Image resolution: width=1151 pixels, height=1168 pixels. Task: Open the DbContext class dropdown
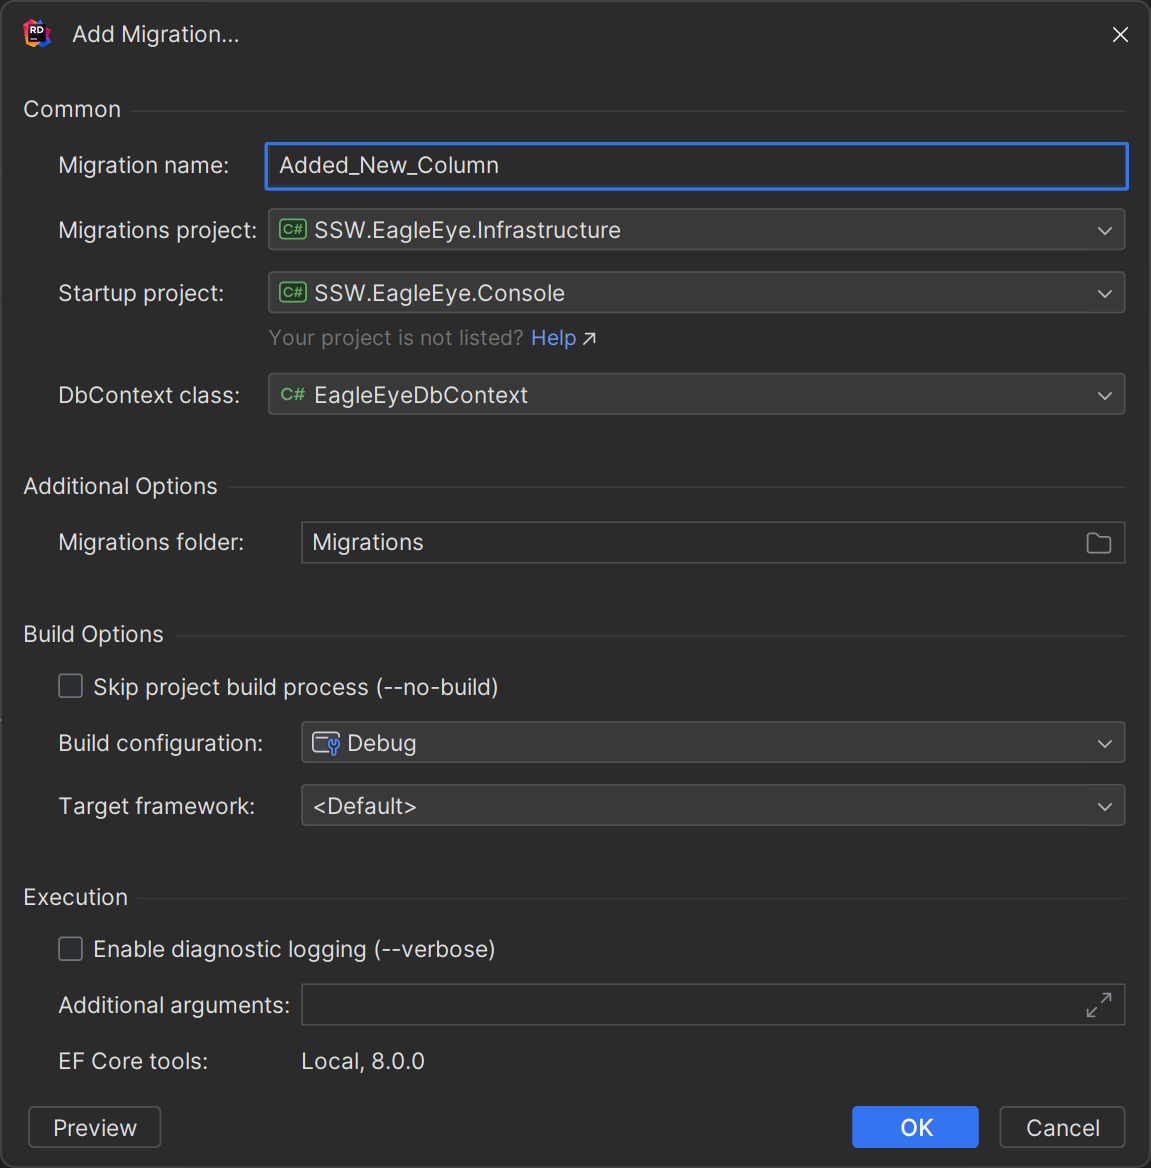1104,395
